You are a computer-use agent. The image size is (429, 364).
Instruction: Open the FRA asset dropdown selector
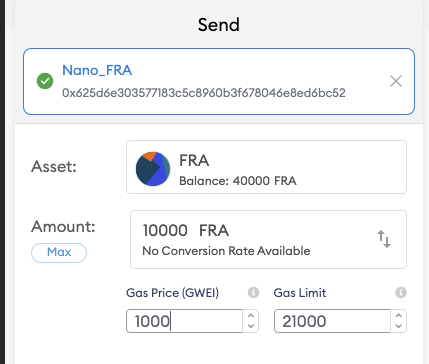[x=266, y=167]
